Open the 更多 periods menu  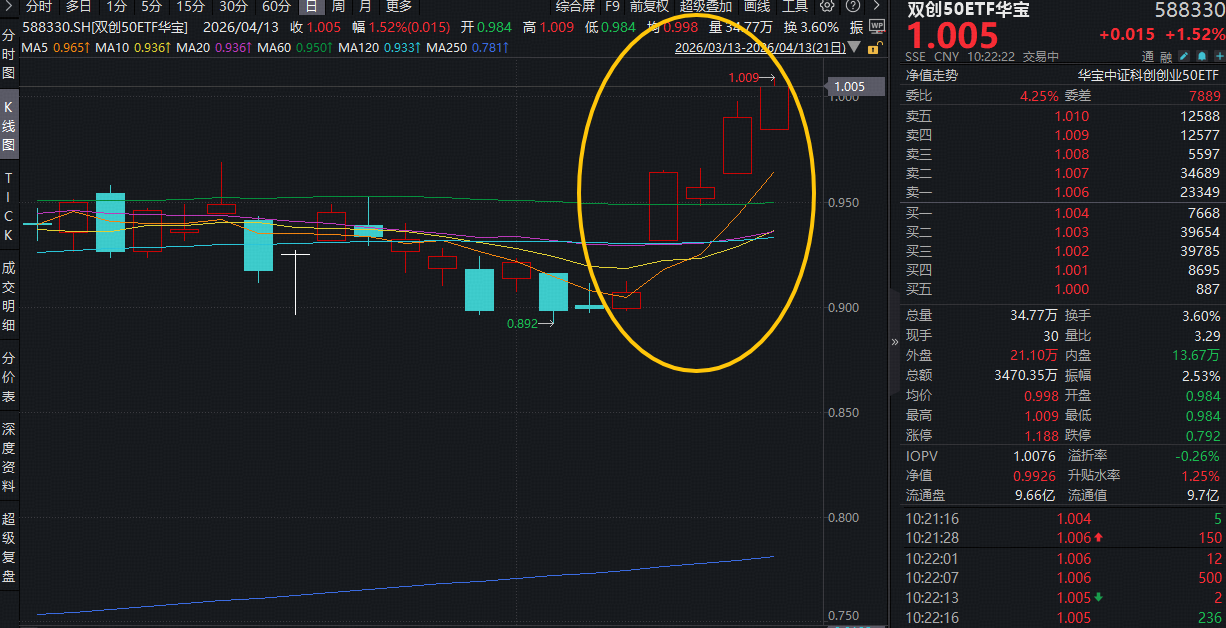(398, 6)
